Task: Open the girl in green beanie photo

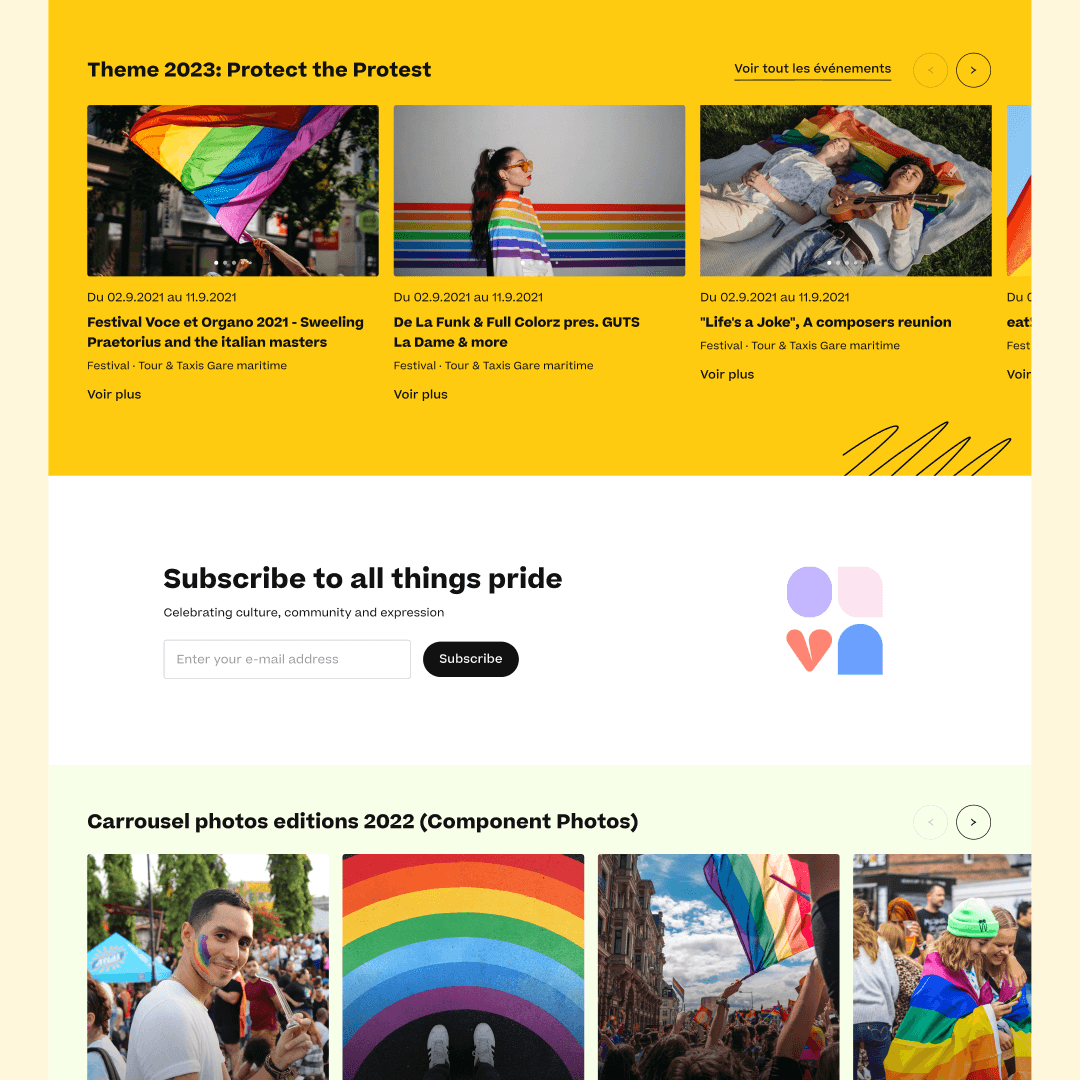Action: tap(942, 967)
